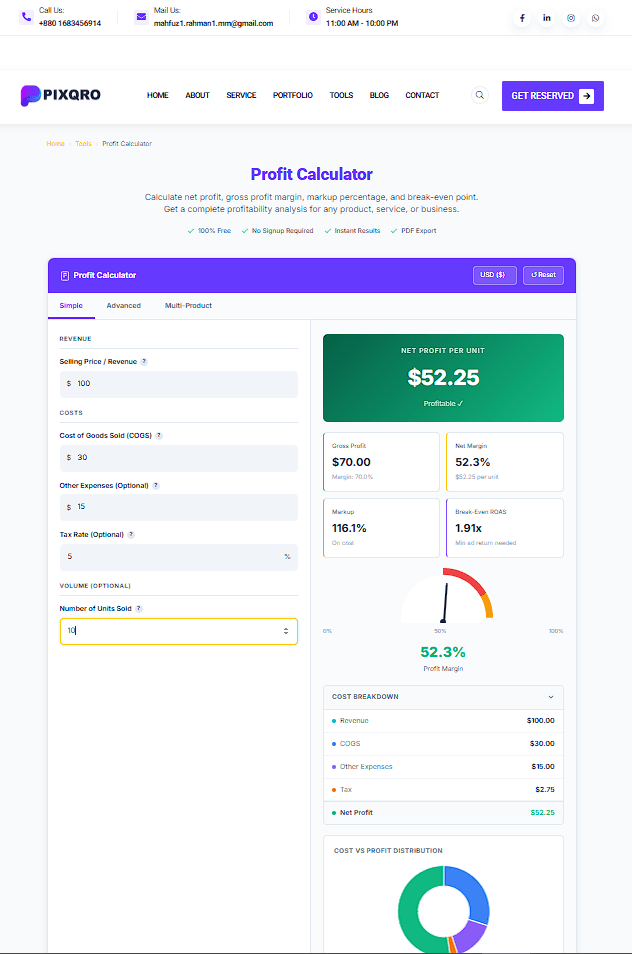The image size is (632, 954).
Task: Open the LinkedIn social icon
Action: 546,18
